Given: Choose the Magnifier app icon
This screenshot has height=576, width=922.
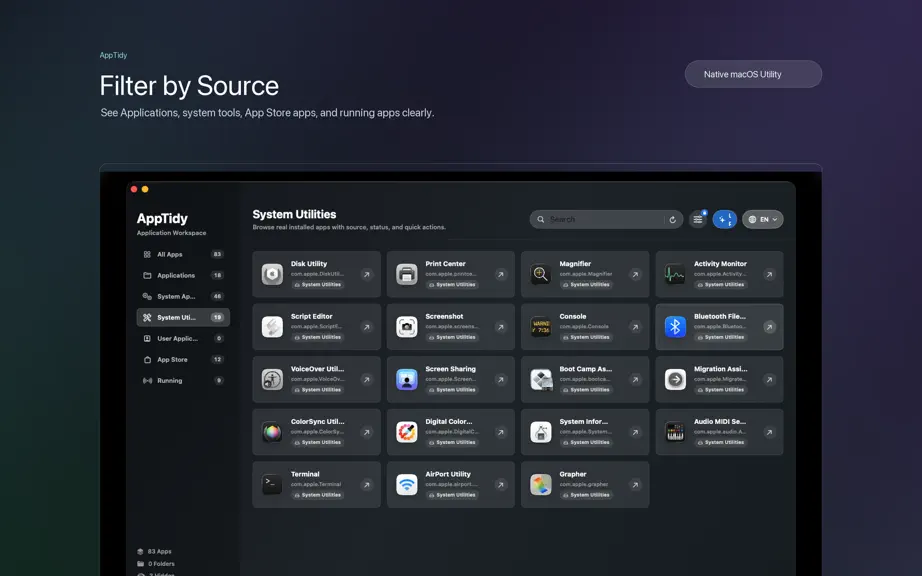Looking at the screenshot, I should (x=540, y=274).
